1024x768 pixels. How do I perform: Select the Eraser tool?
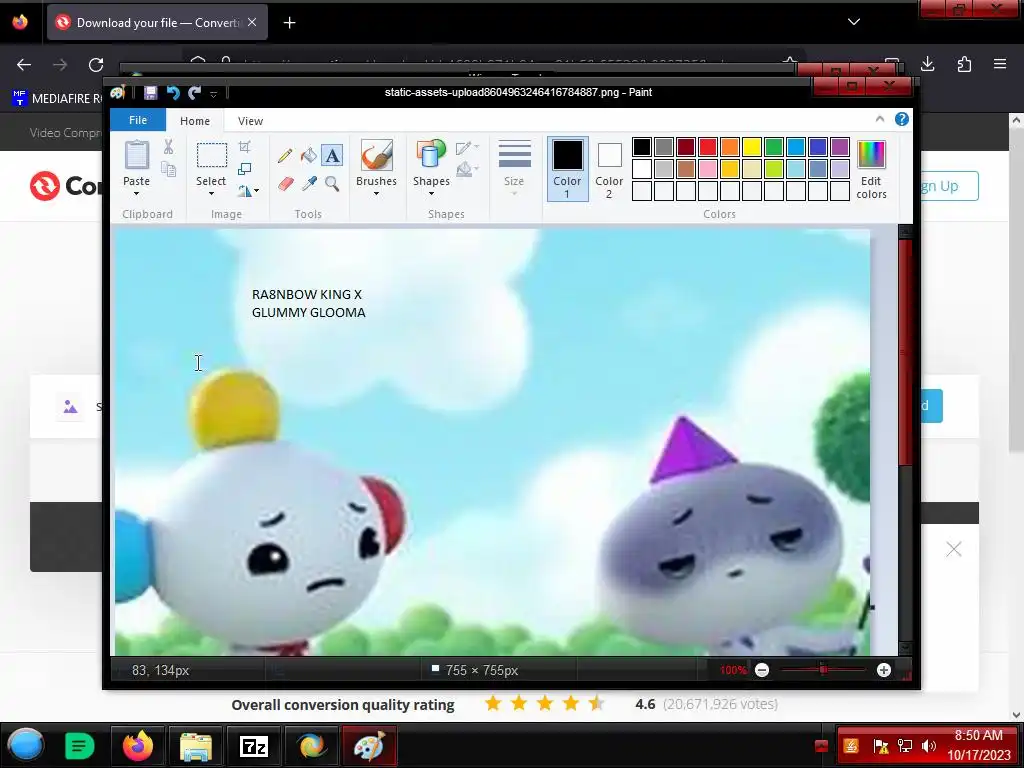click(285, 184)
